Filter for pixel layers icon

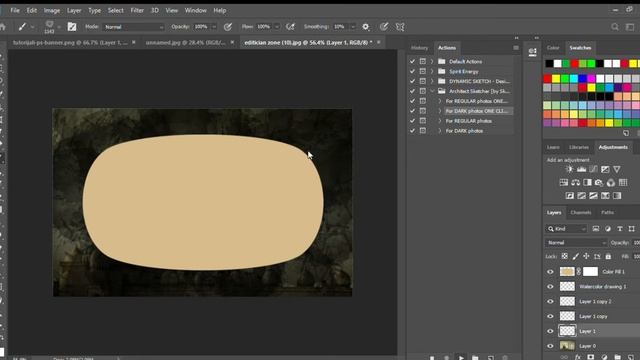596,229
